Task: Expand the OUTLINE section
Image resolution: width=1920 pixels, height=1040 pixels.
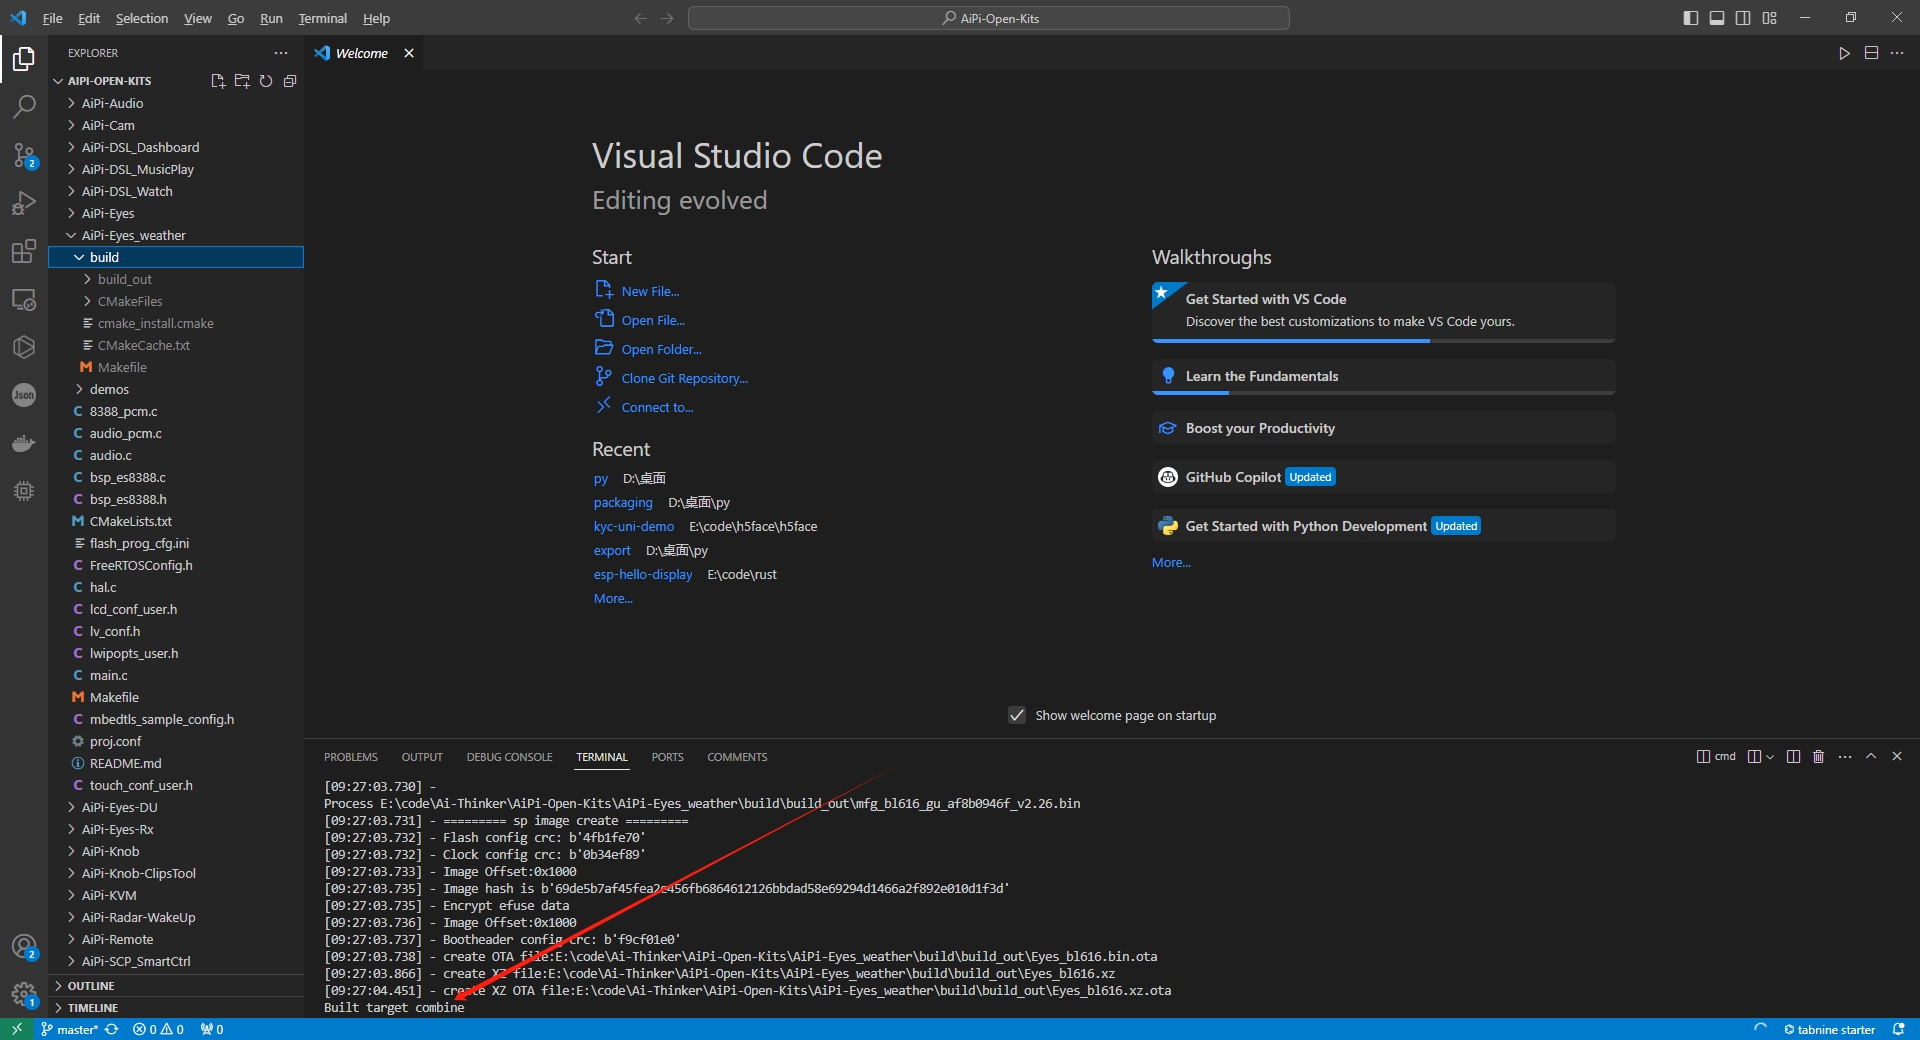Action: pos(176,986)
